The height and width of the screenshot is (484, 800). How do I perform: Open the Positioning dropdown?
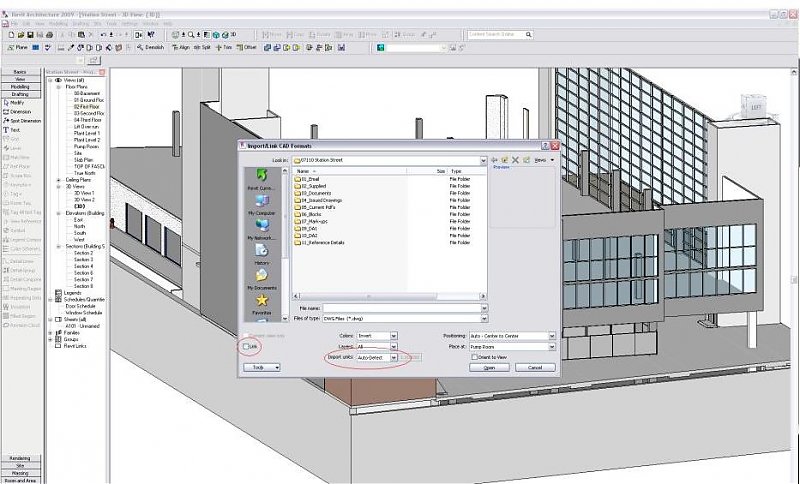coord(552,336)
